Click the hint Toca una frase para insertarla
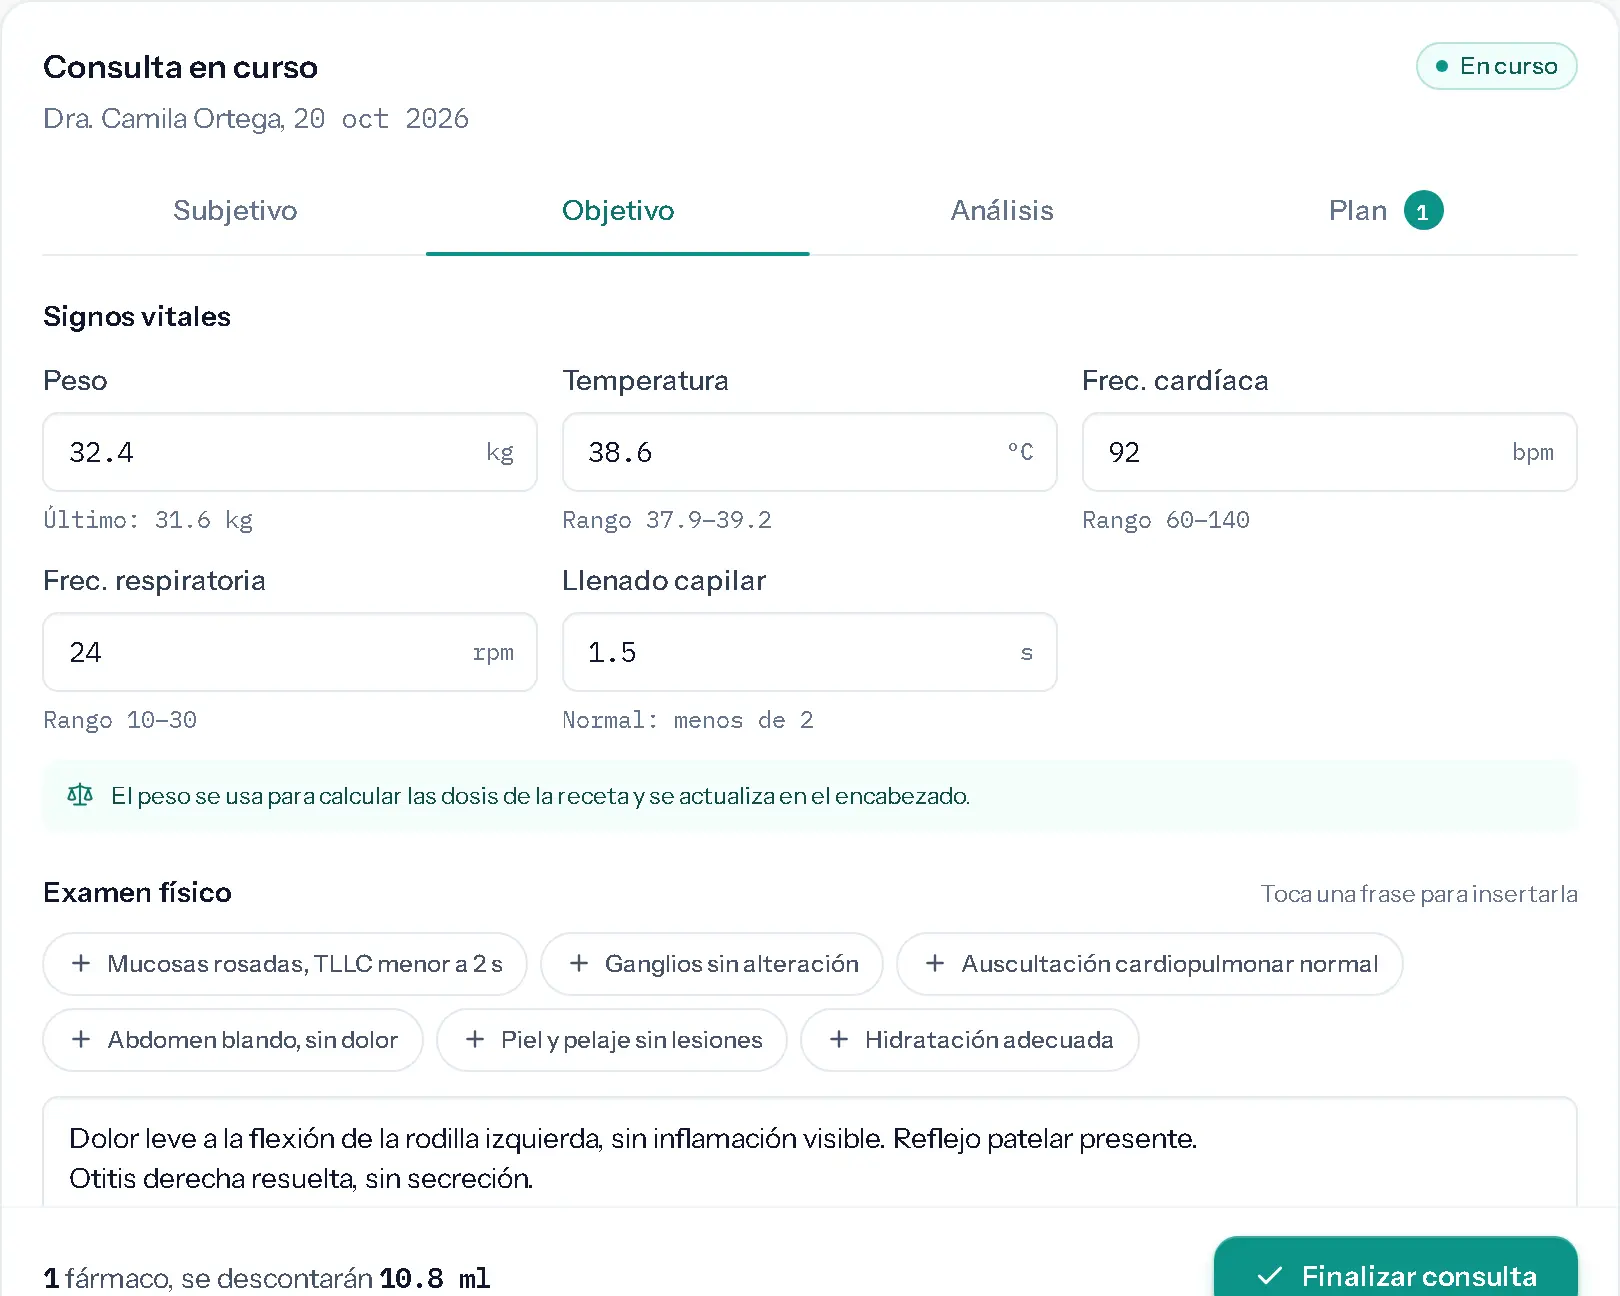Screen dimensions: 1620x1296 1419,894
